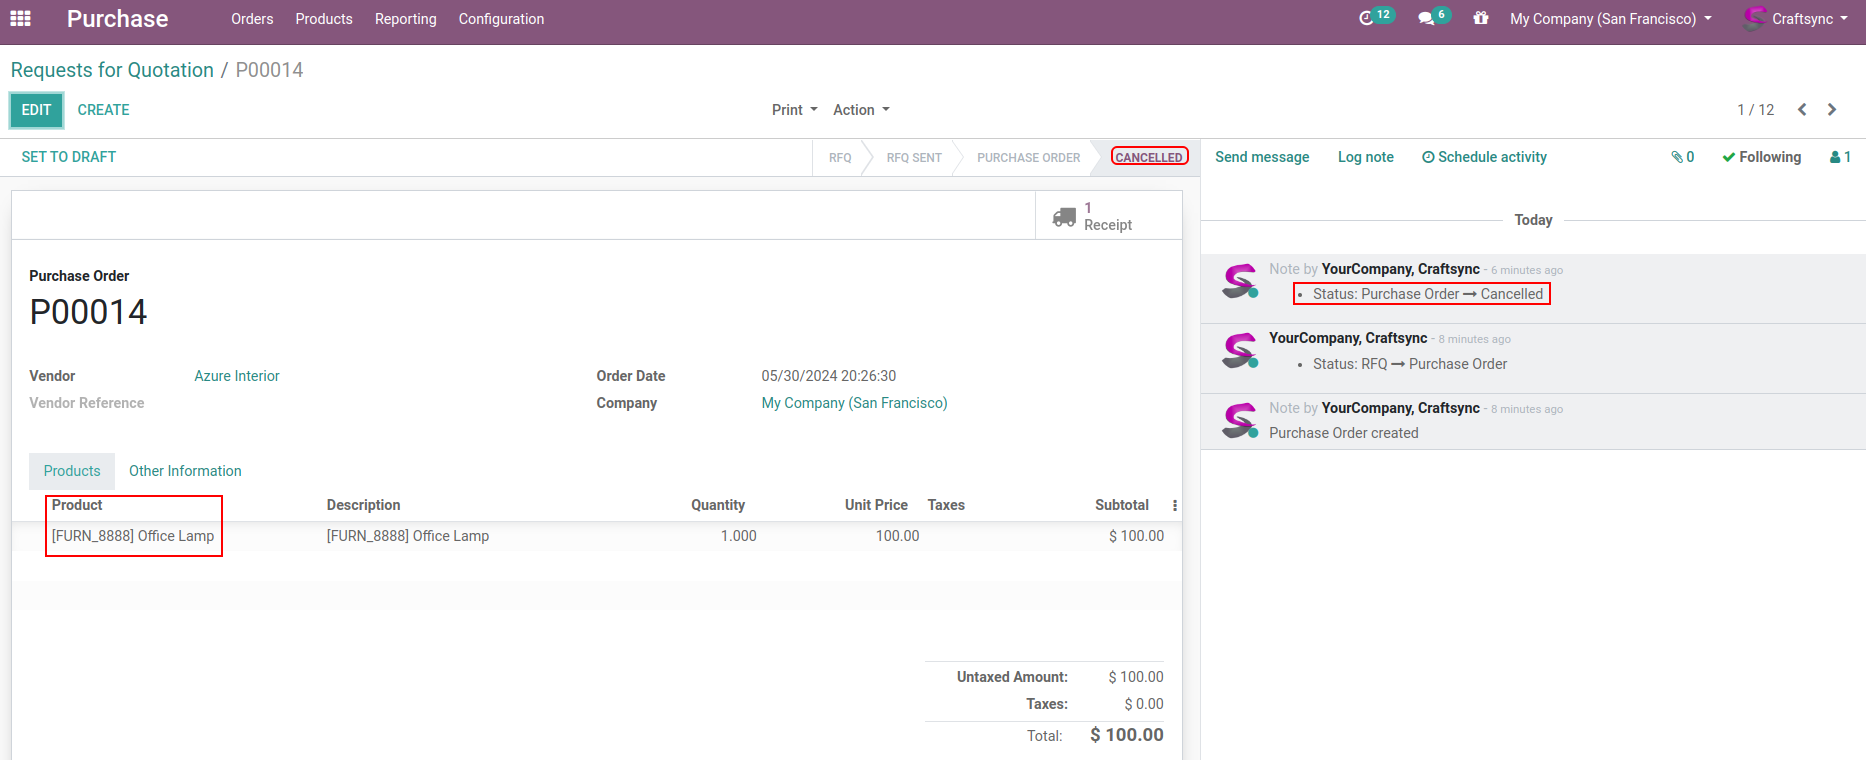1866x761 pixels.
Task: Open Azure Interior vendor link
Action: (x=237, y=376)
